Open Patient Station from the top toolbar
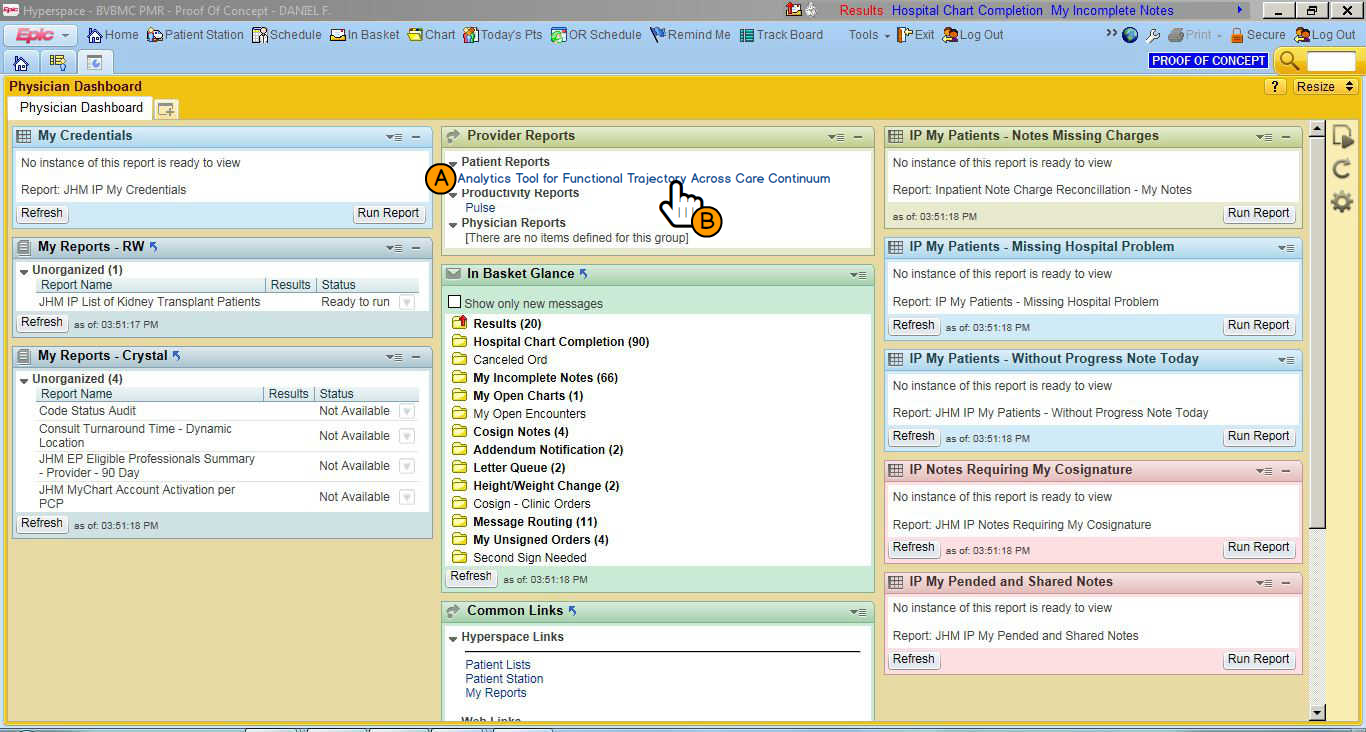1366x732 pixels. pos(195,35)
